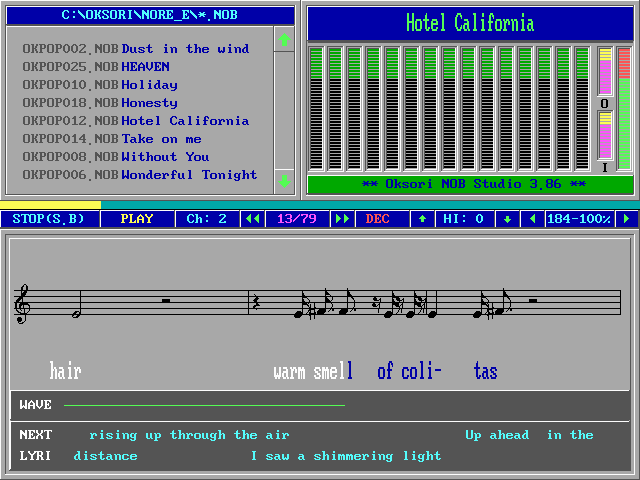Click upcoming lyric Up ahead in the
The image size is (640, 480).
click(529, 435)
